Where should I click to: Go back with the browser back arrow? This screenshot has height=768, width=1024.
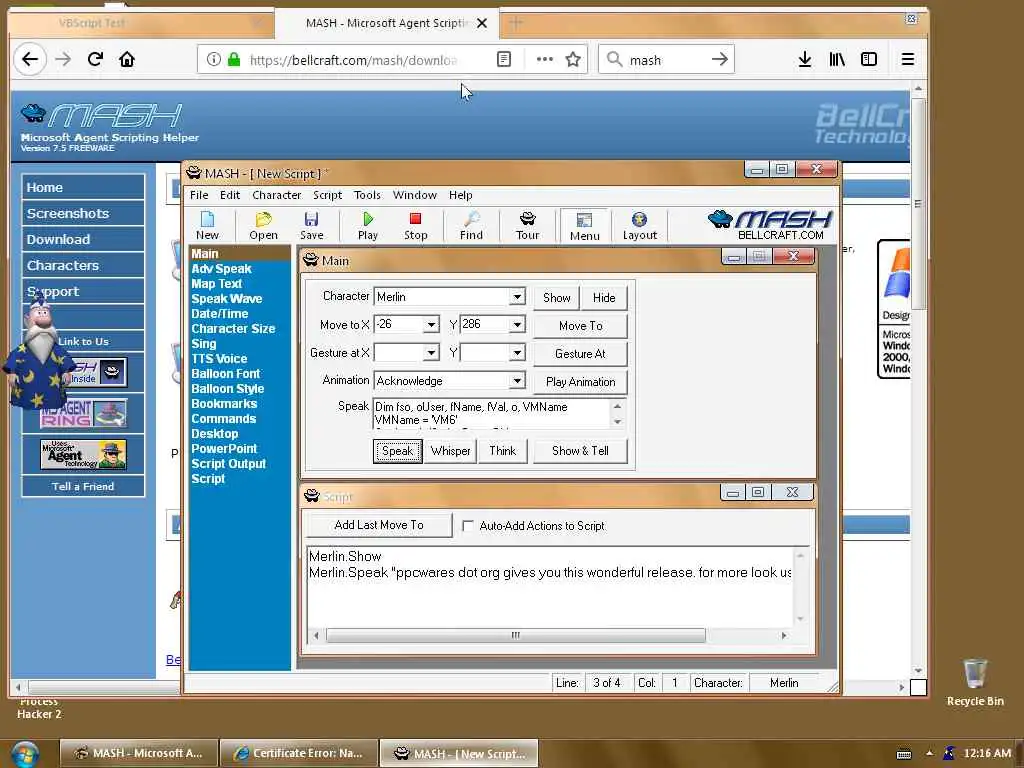coord(30,59)
